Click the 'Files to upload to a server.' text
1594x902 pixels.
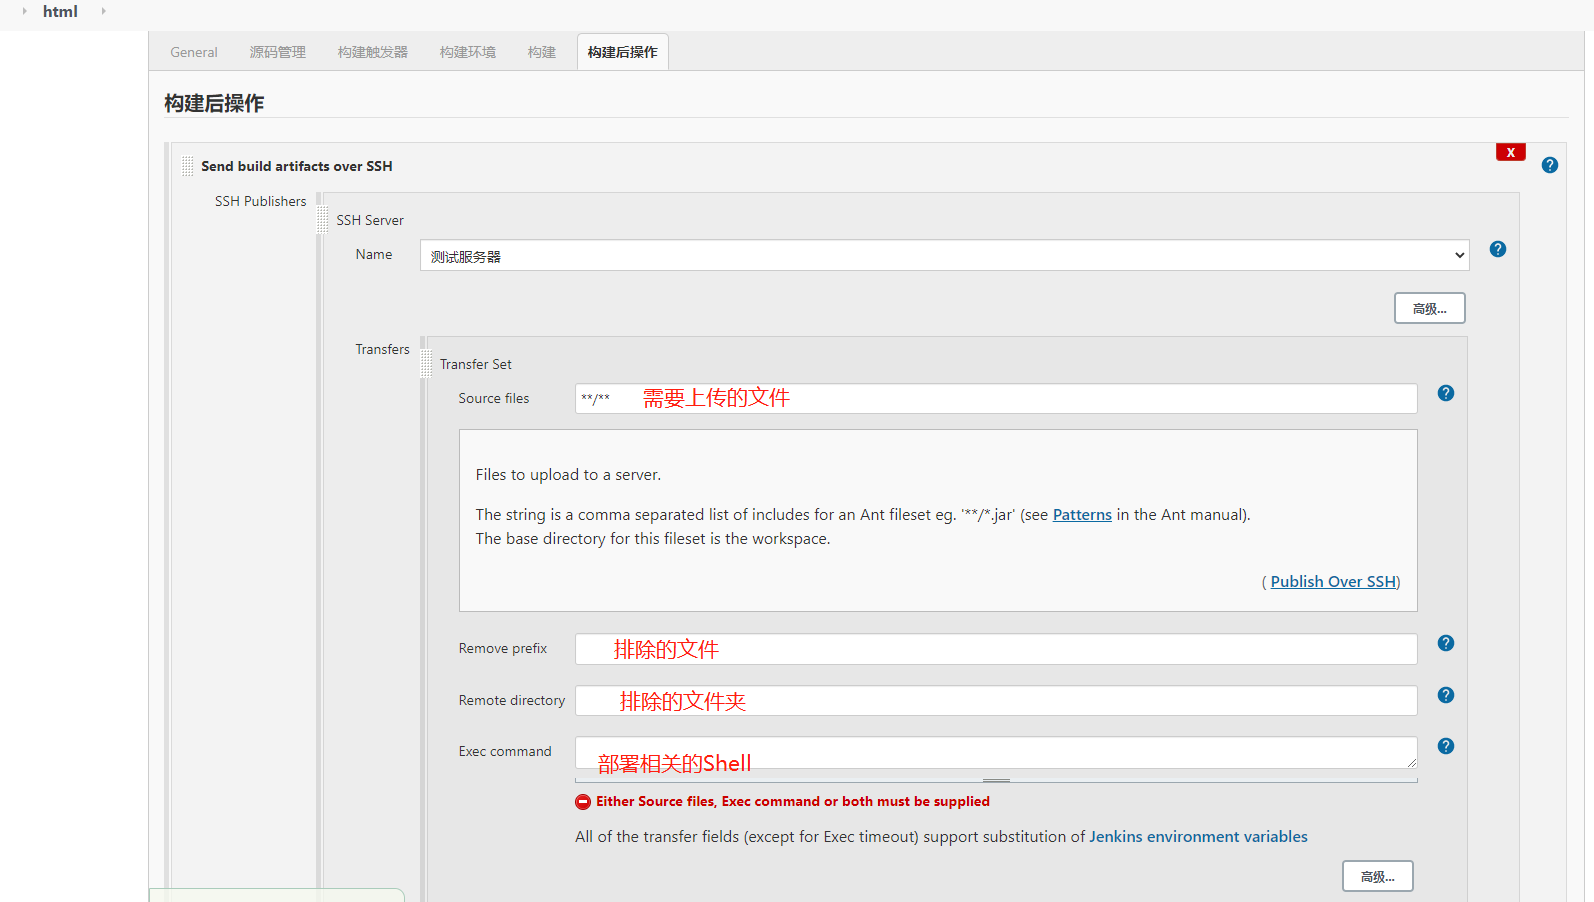click(568, 475)
